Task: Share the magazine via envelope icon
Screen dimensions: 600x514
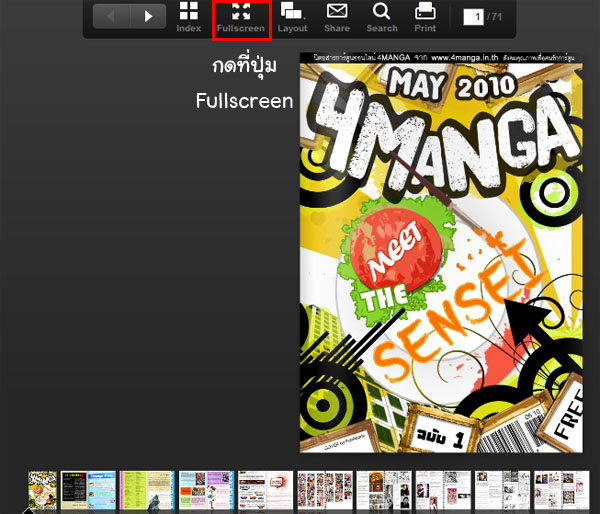Action: click(x=337, y=17)
